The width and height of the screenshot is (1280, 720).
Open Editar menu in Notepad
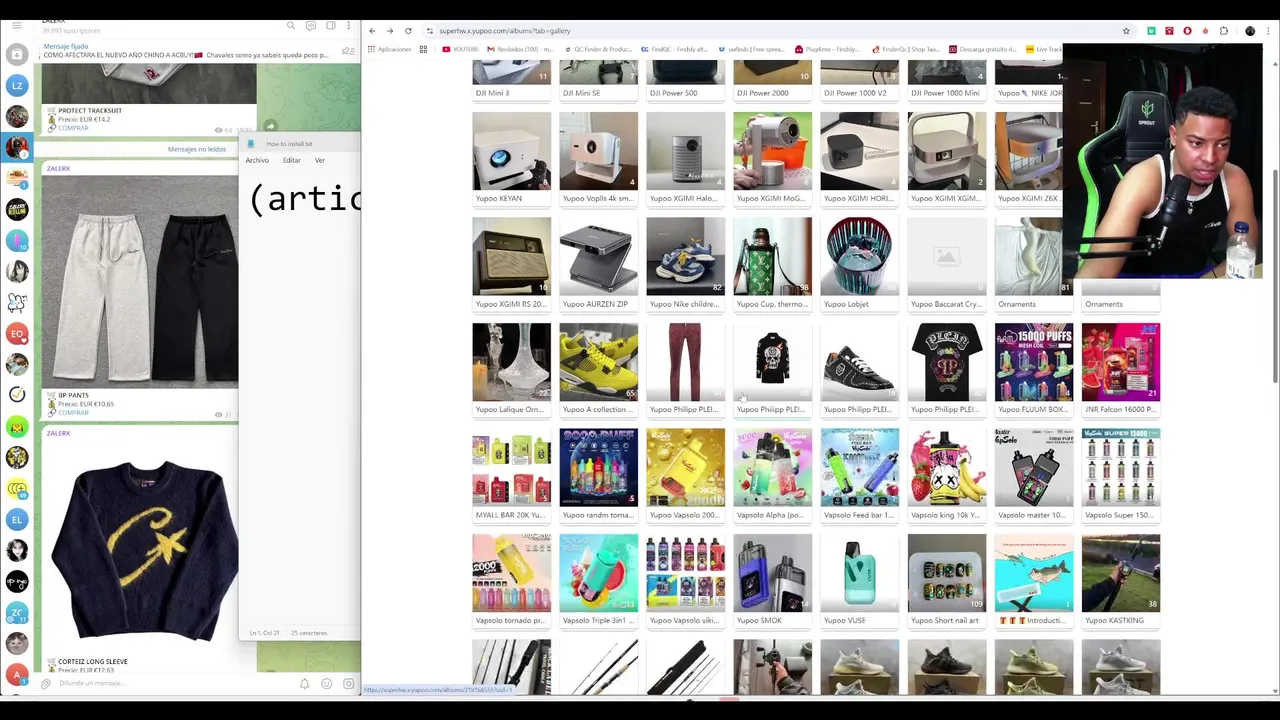click(x=291, y=160)
